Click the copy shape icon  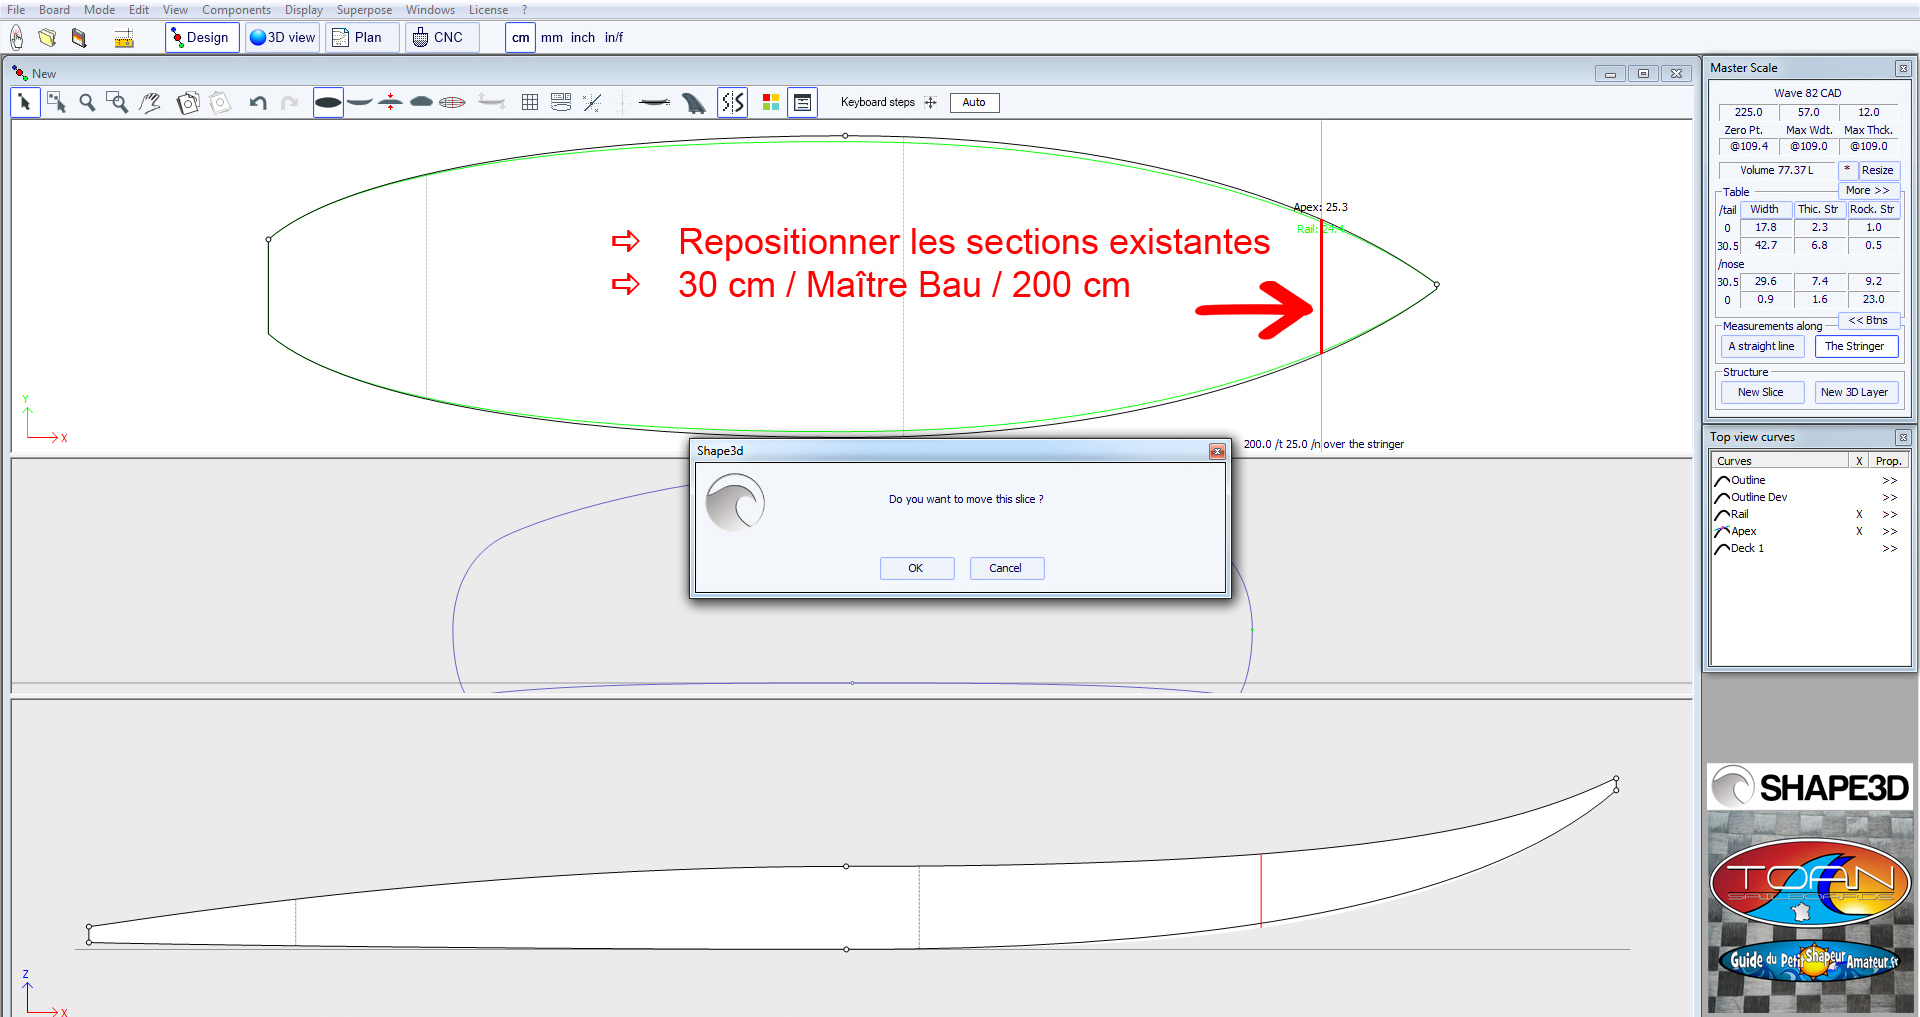(187, 103)
